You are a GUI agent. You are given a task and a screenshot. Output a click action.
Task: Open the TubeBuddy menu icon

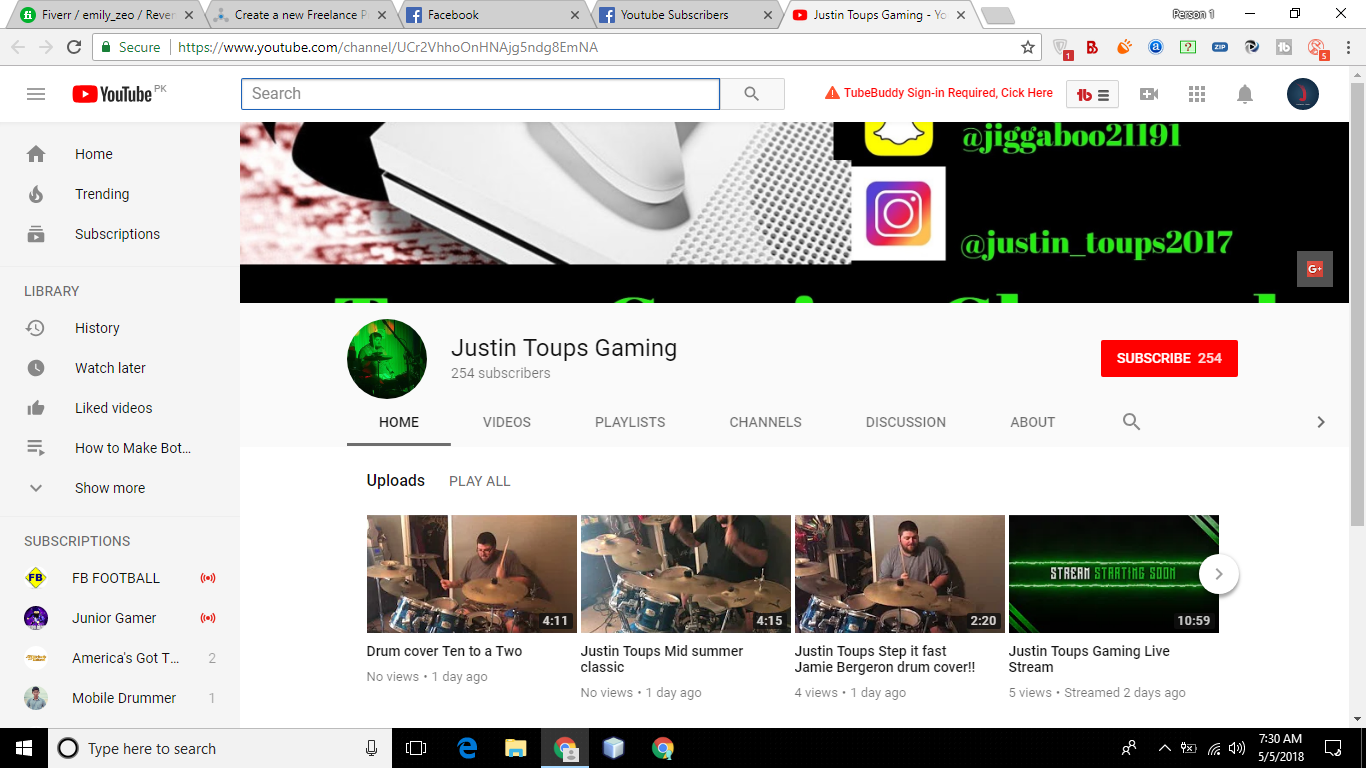tap(1093, 95)
